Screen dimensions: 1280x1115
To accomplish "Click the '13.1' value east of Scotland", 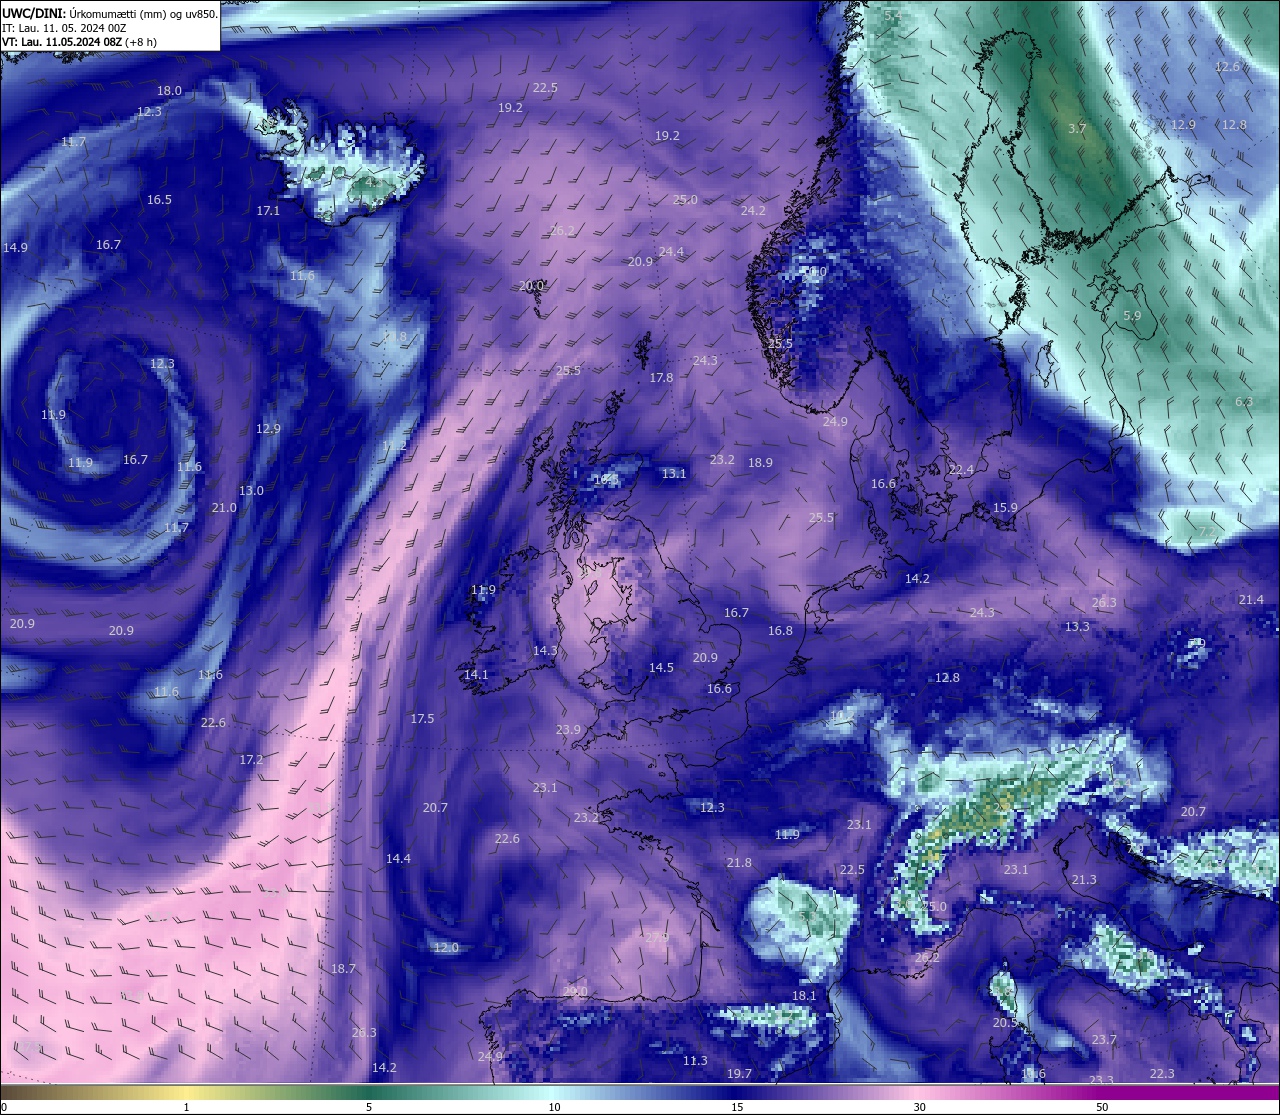I will coord(674,474).
